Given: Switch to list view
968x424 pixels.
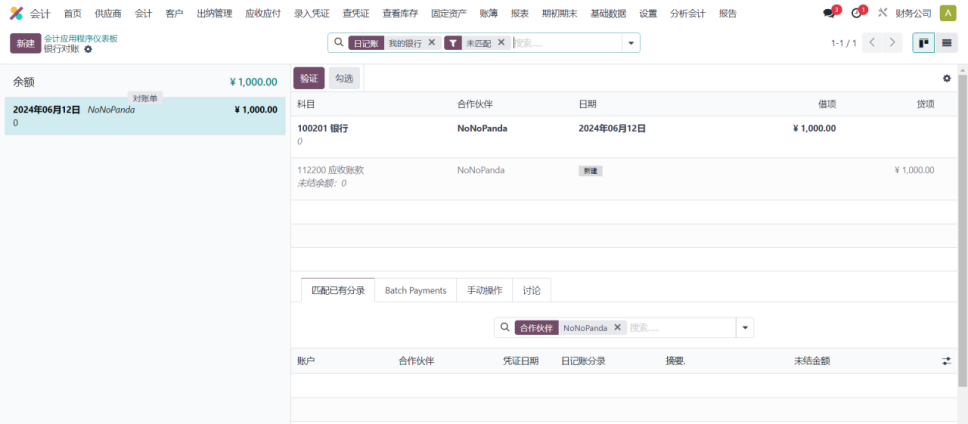Looking at the screenshot, I should pos(946,43).
